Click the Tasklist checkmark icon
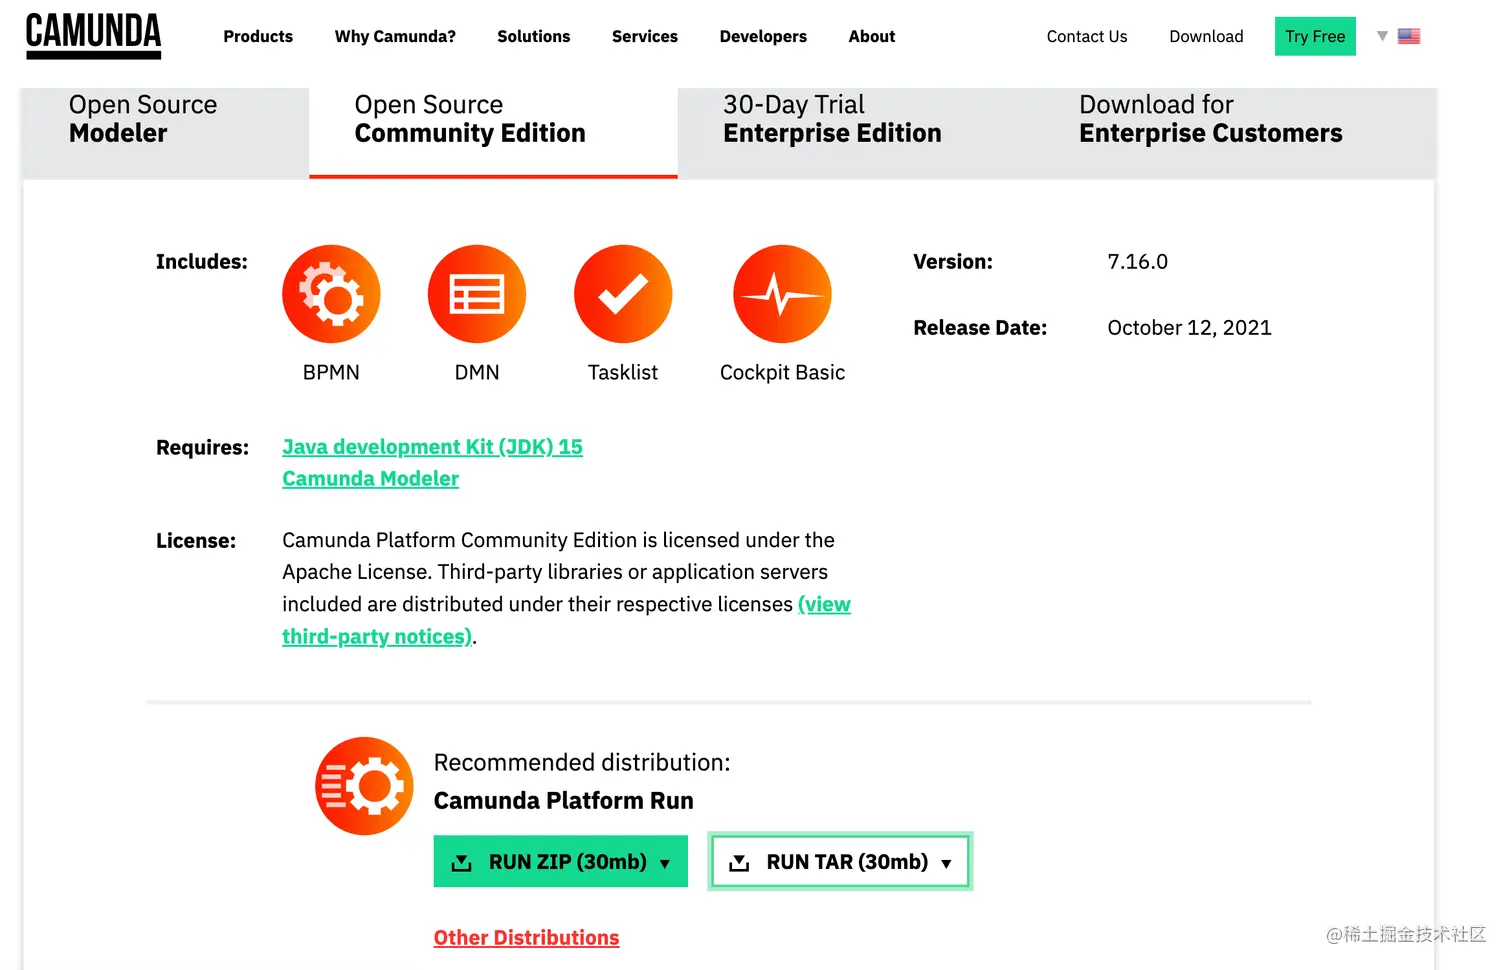Screen dimensions: 1512x970 (x=623, y=294)
